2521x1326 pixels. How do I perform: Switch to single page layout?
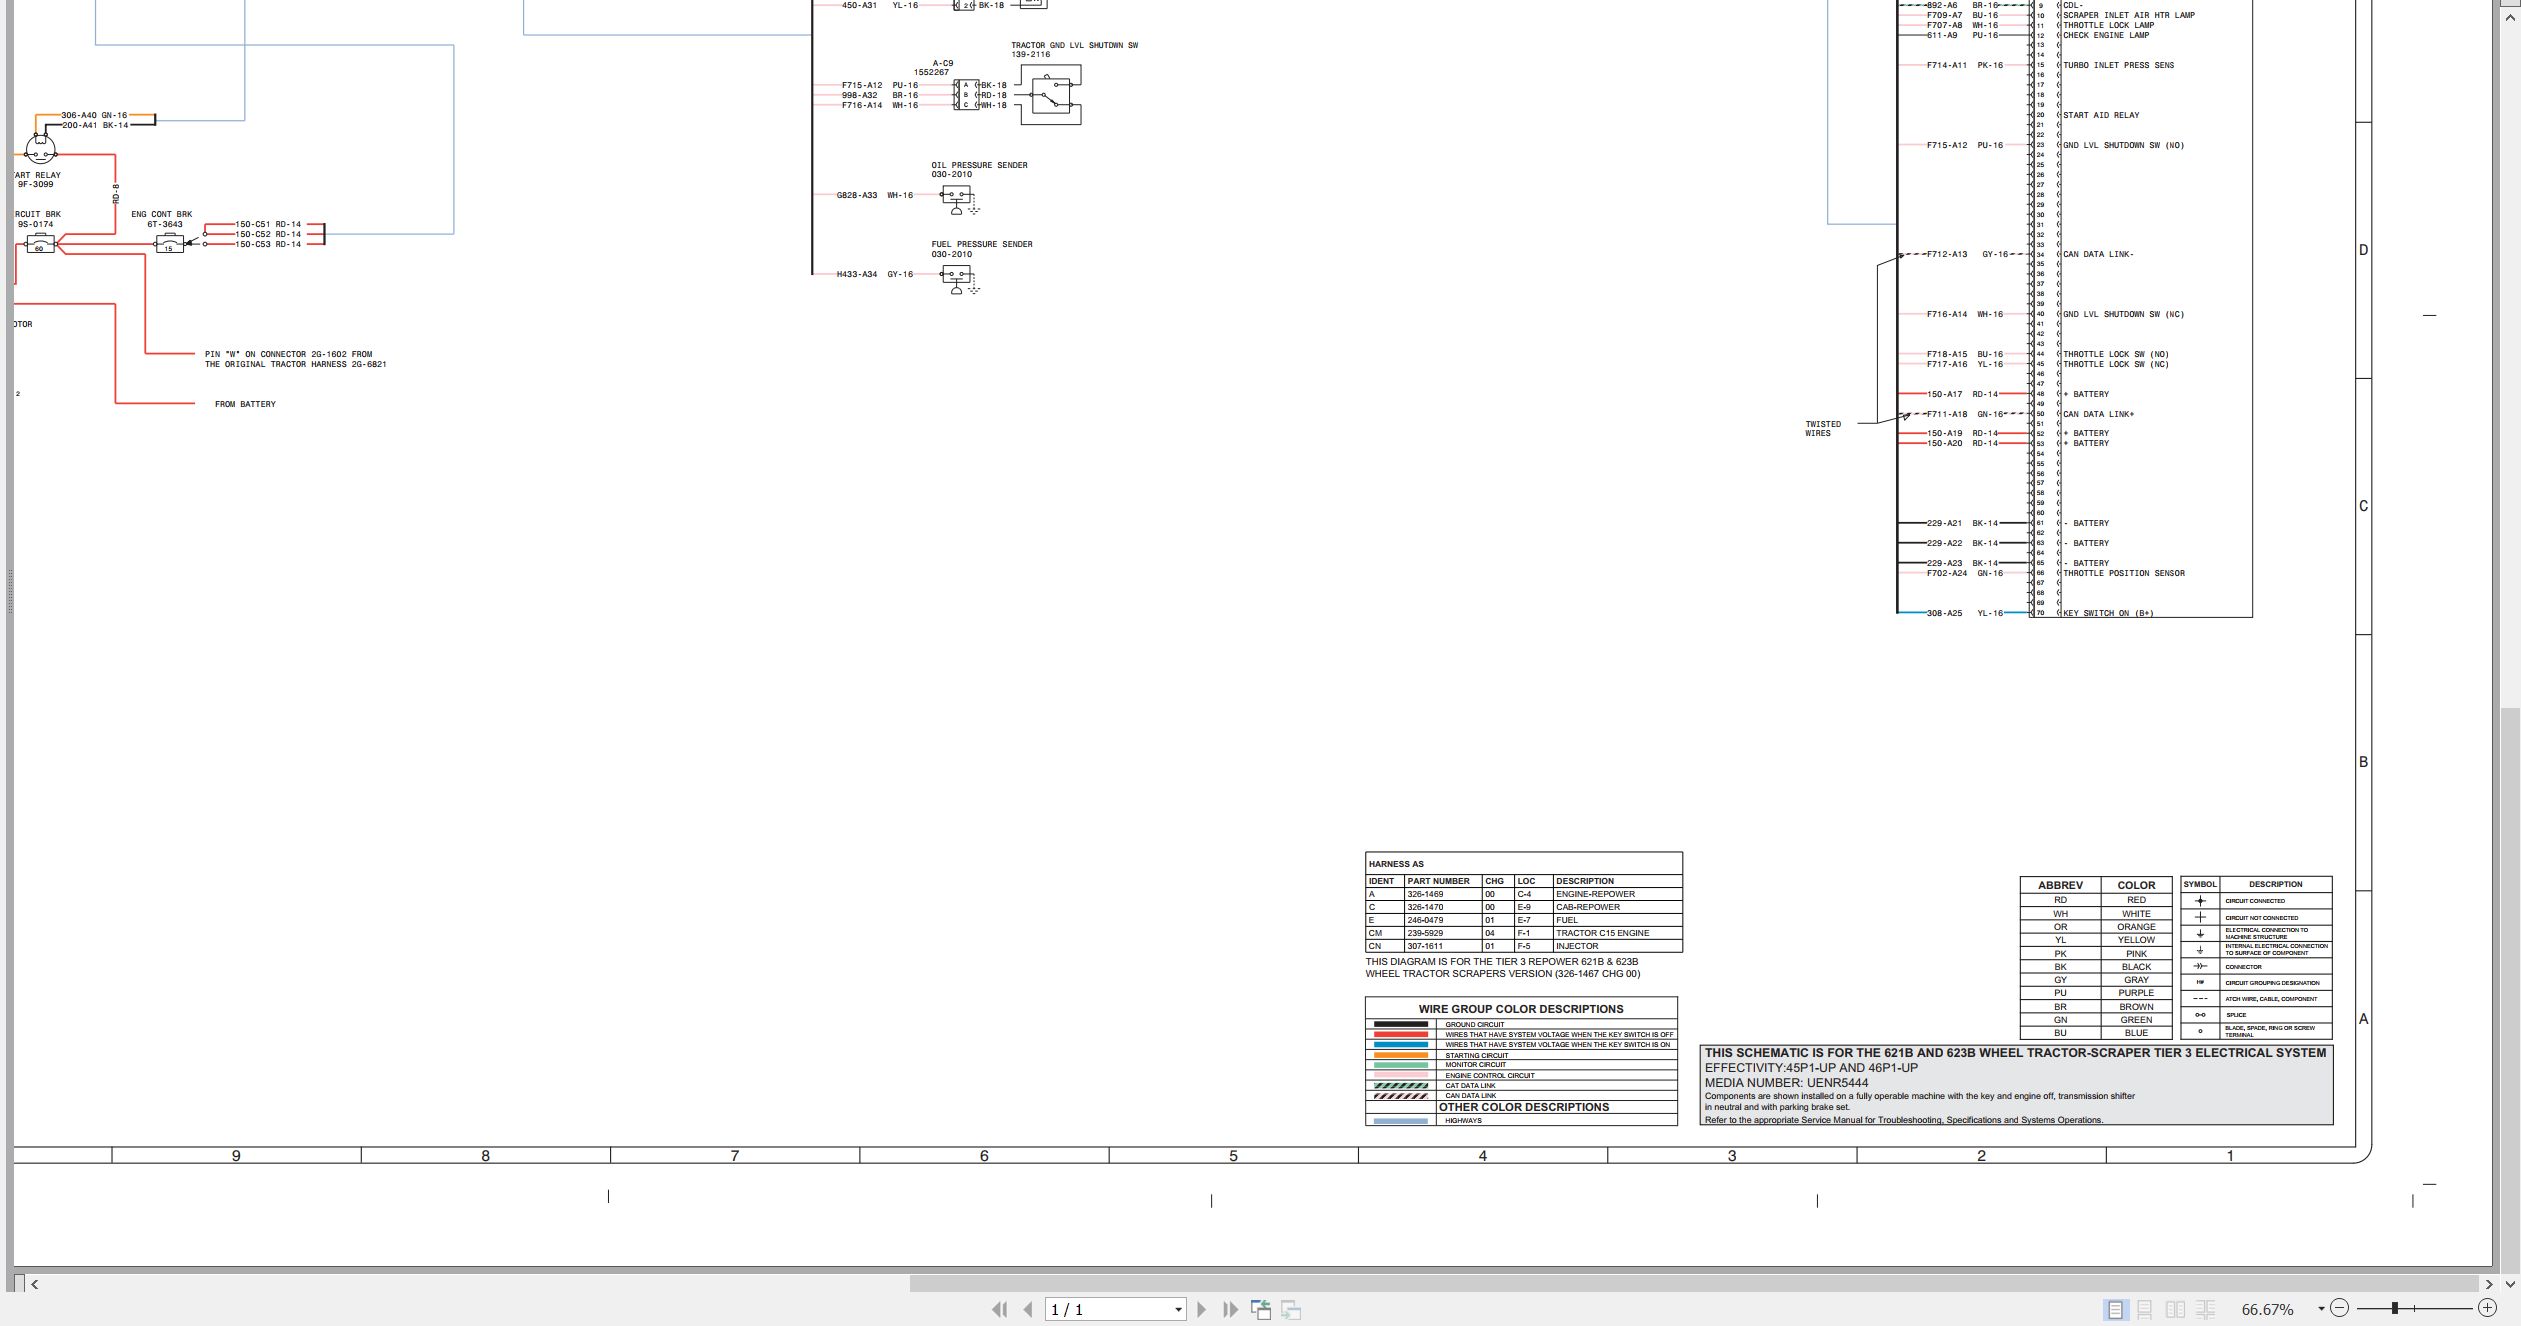click(2115, 1309)
